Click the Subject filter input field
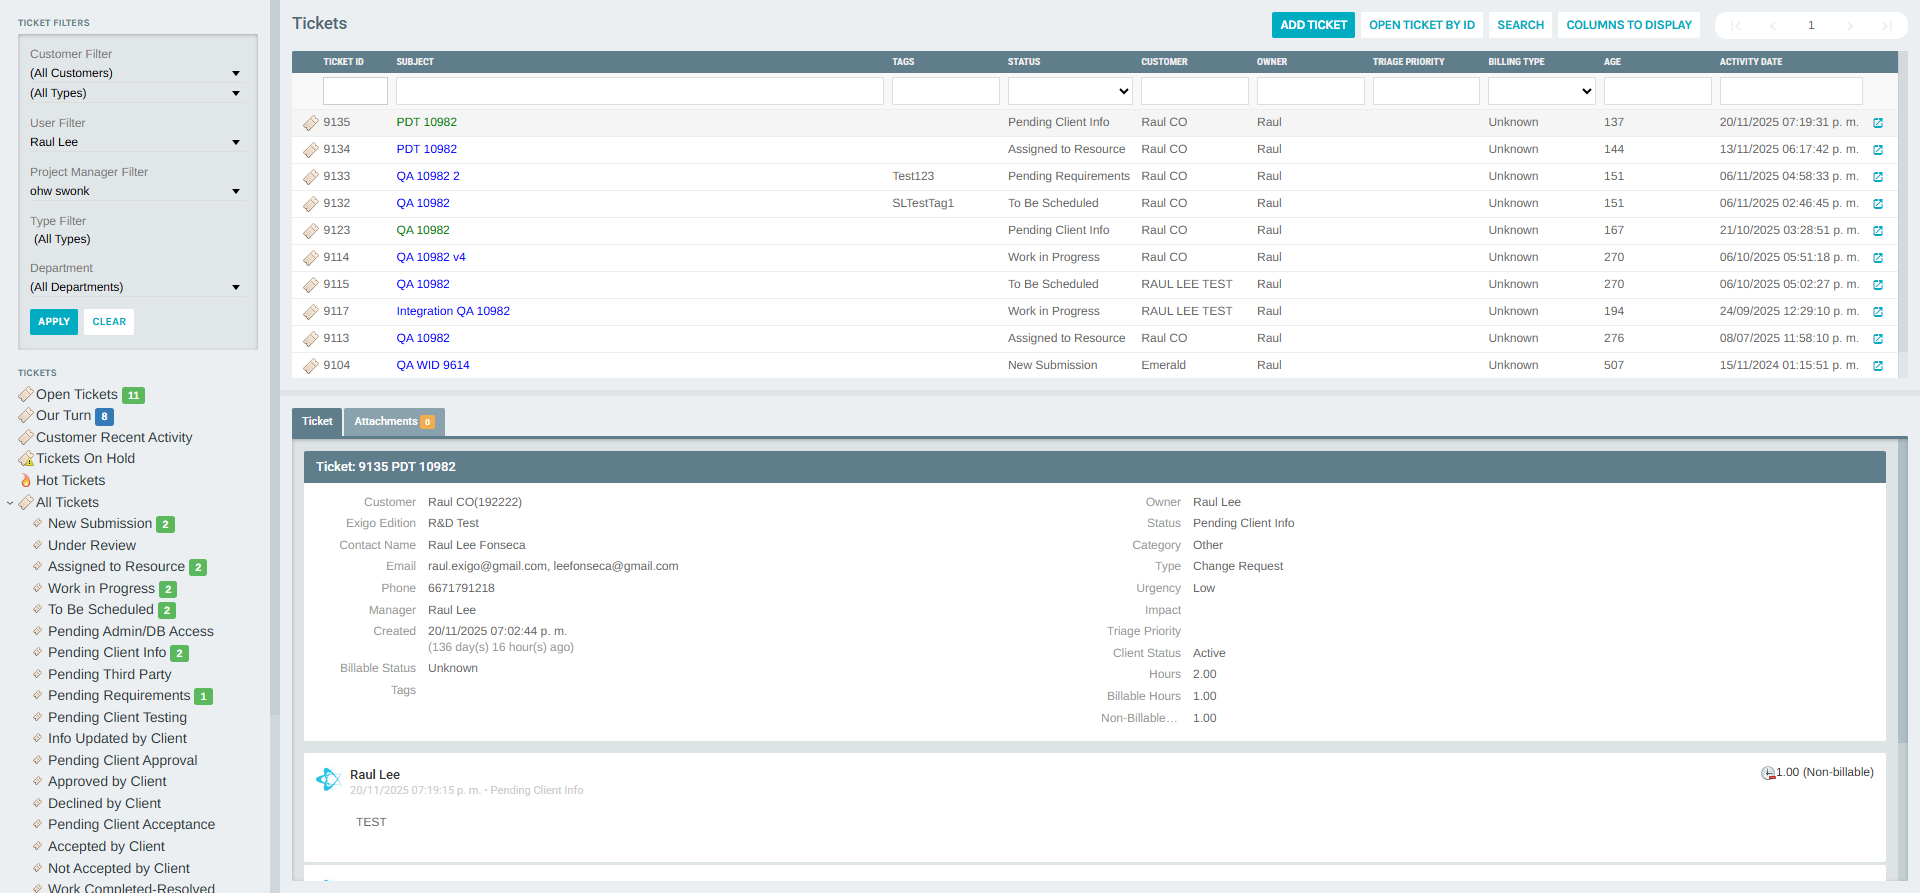Screen dimensions: 1920x893 tap(640, 91)
